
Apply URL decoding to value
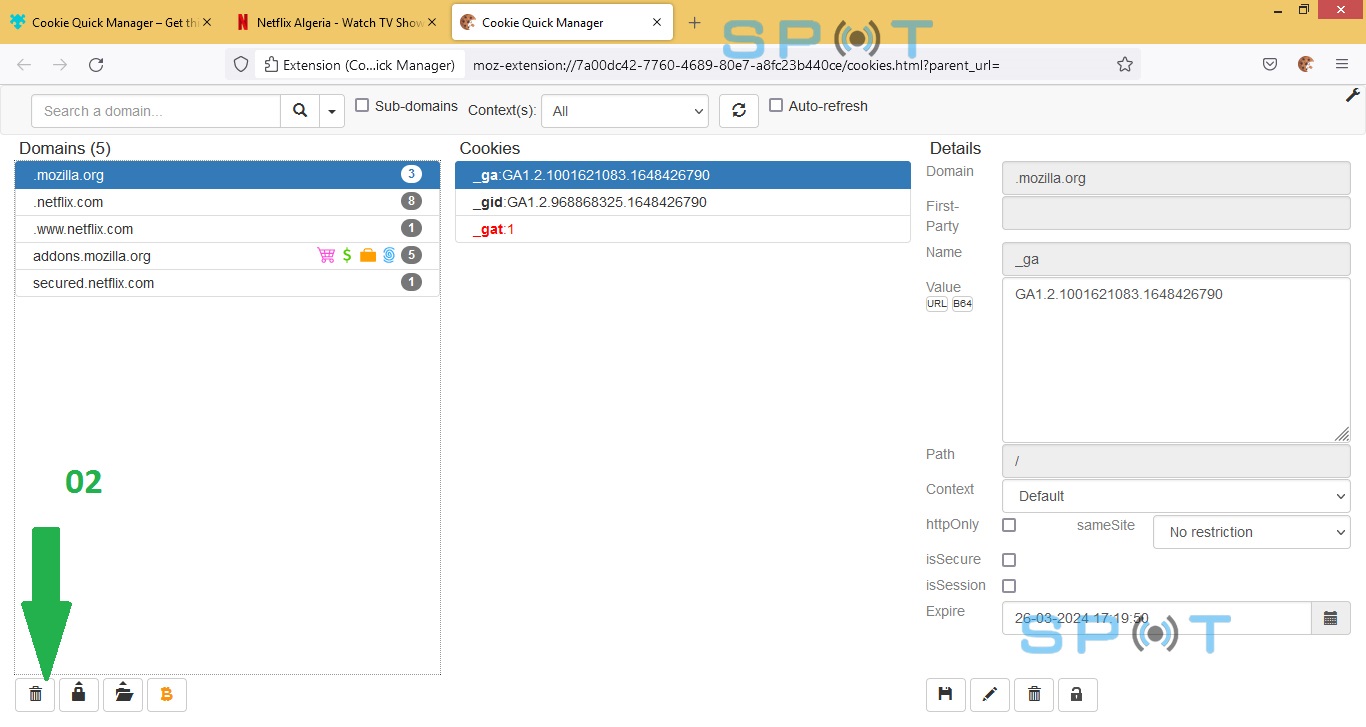click(937, 304)
